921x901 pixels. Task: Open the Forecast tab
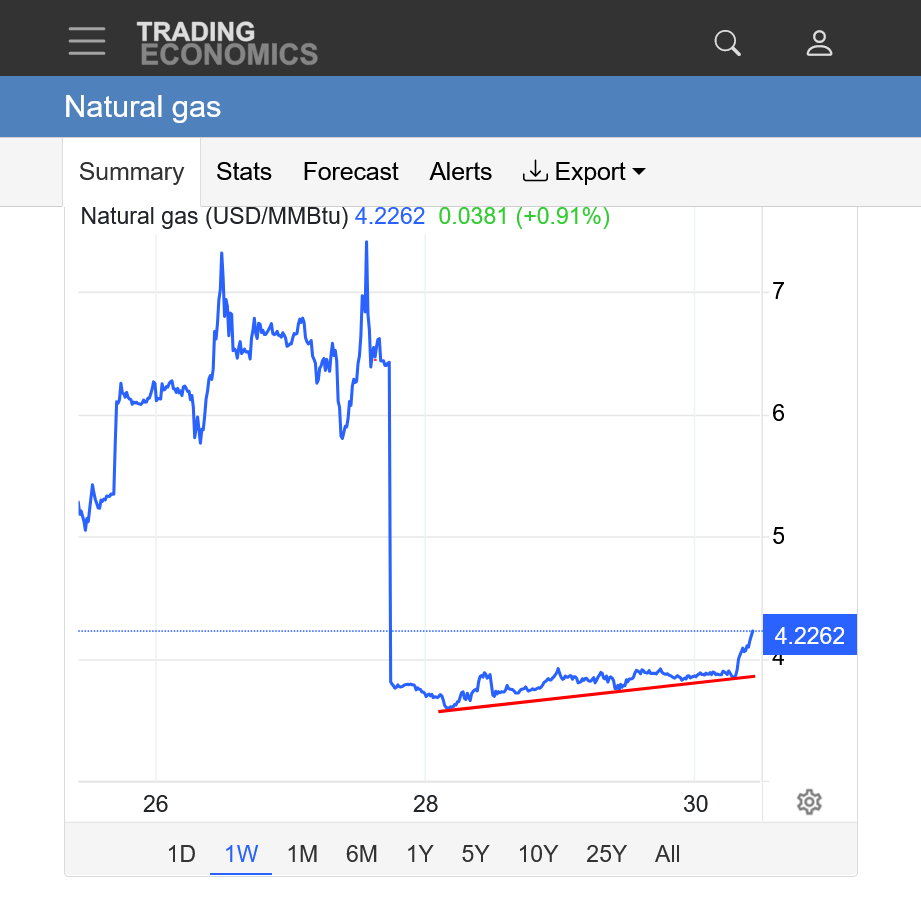[x=350, y=172]
